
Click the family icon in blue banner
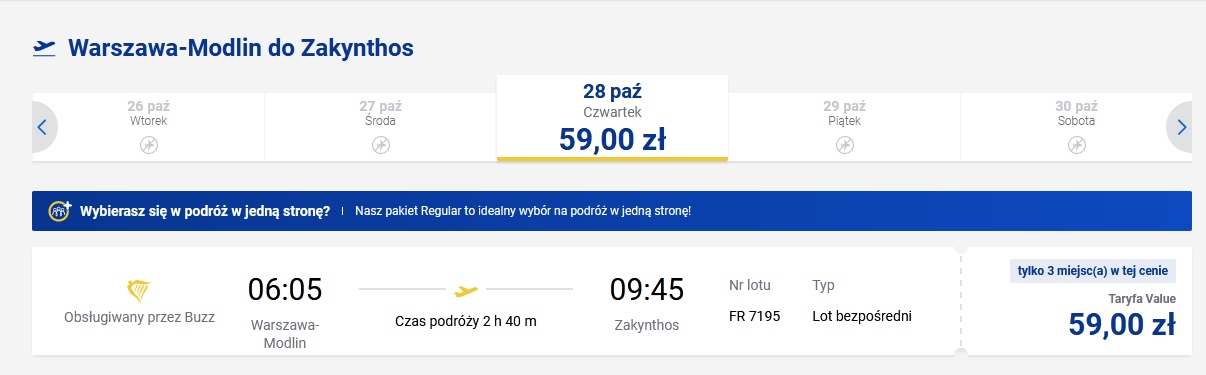click(61, 211)
